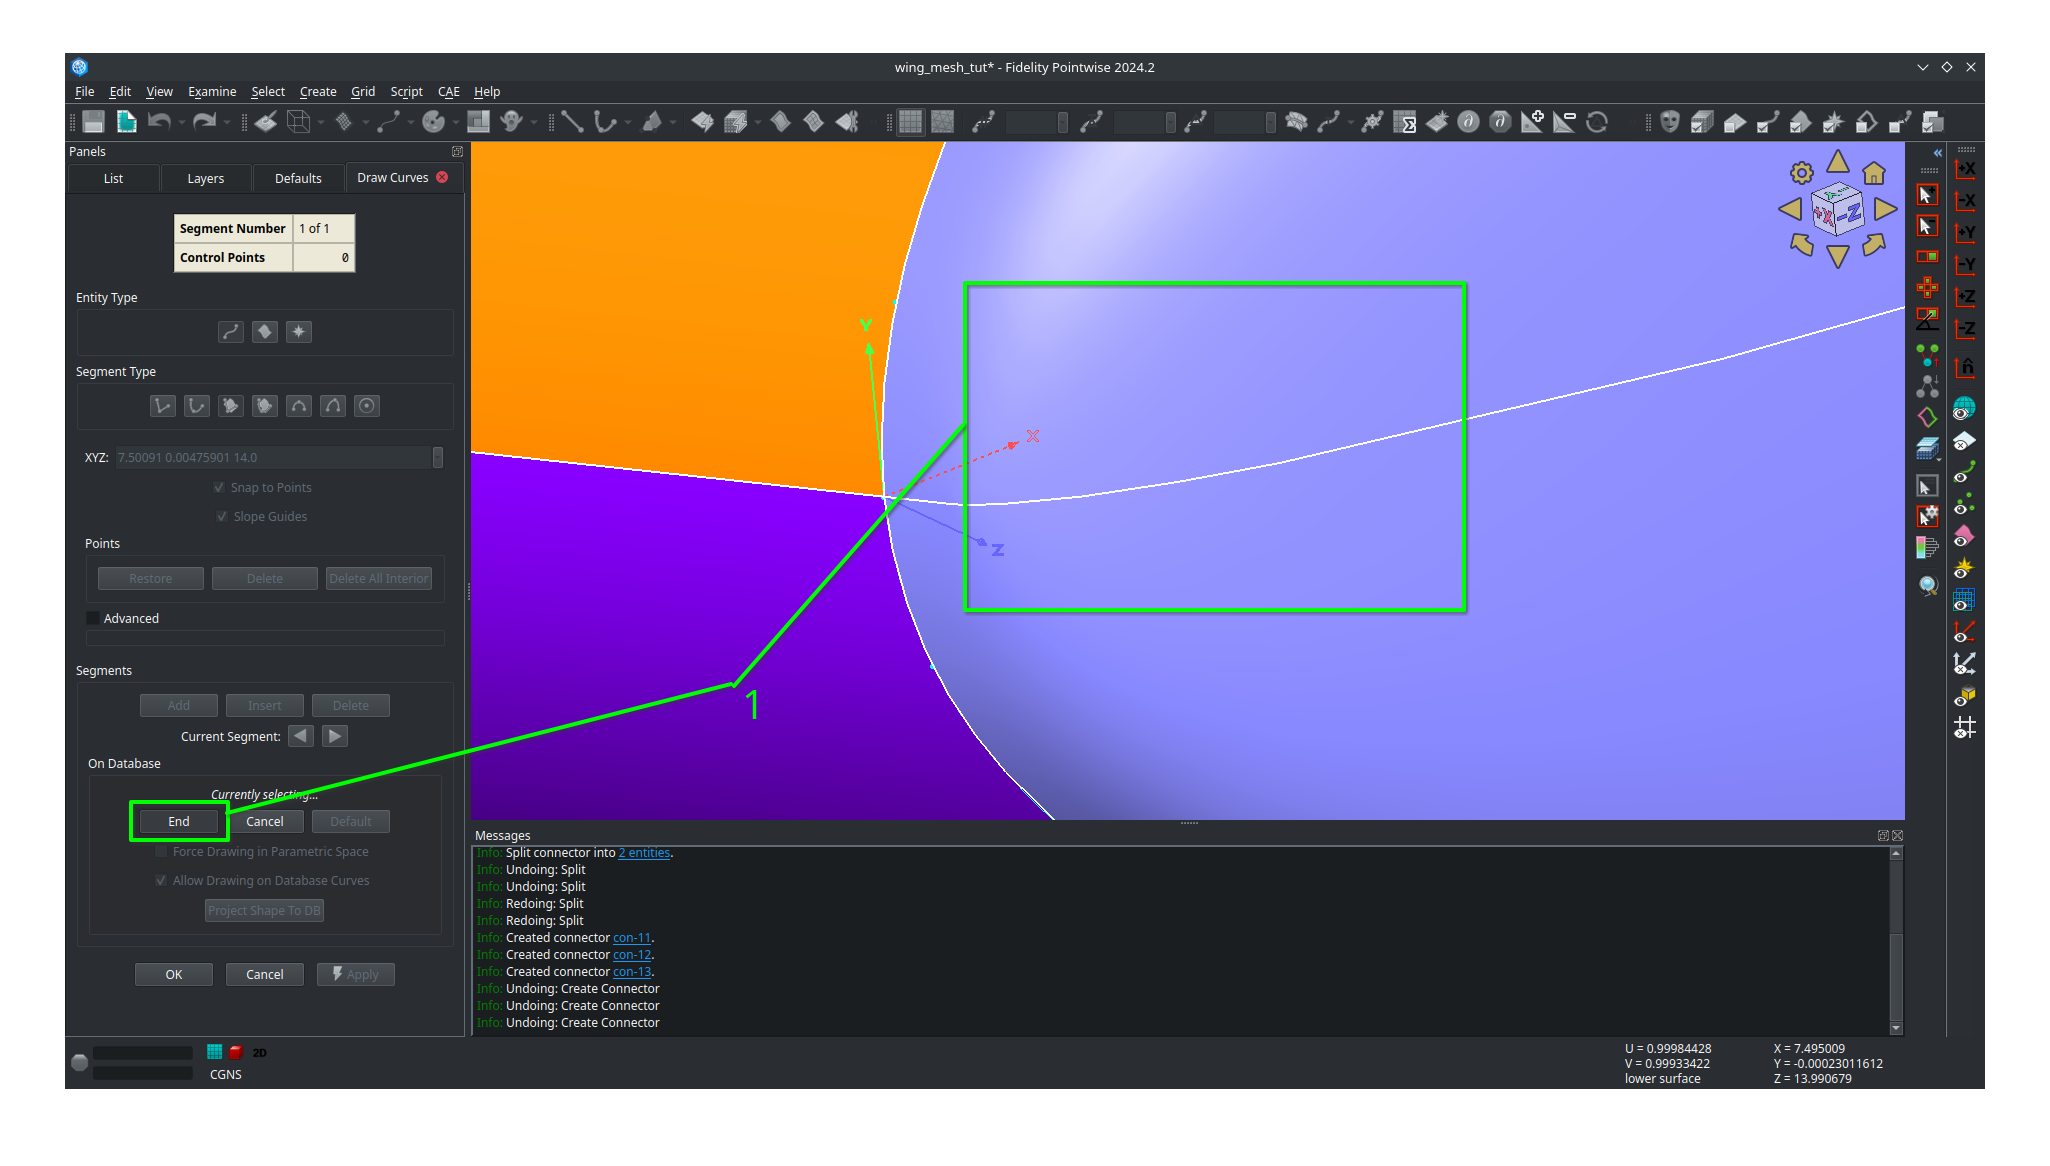The width and height of the screenshot is (2050, 1166).
Task: Select the -Z view preset icon
Action: tap(1965, 329)
